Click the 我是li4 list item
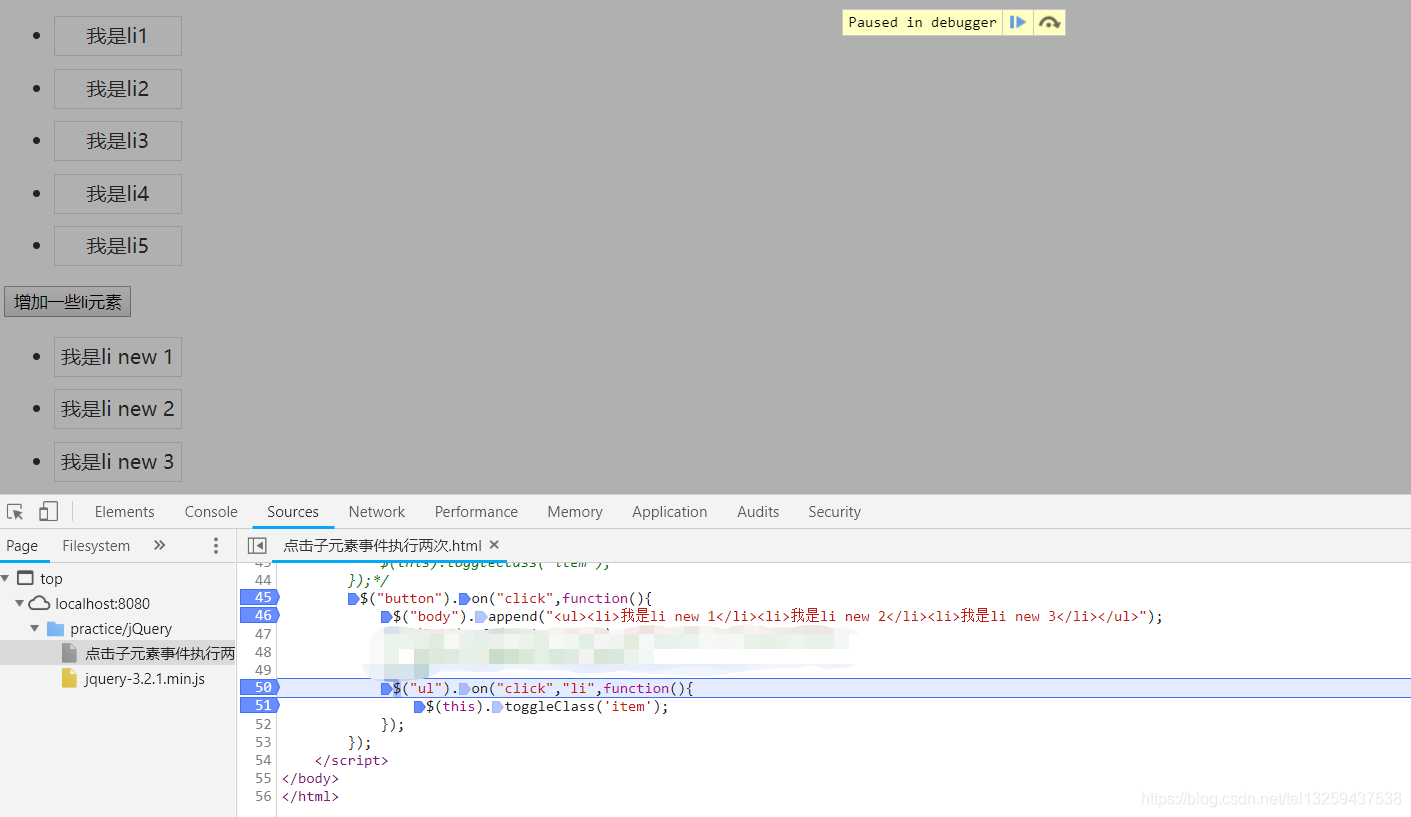 click(118, 194)
